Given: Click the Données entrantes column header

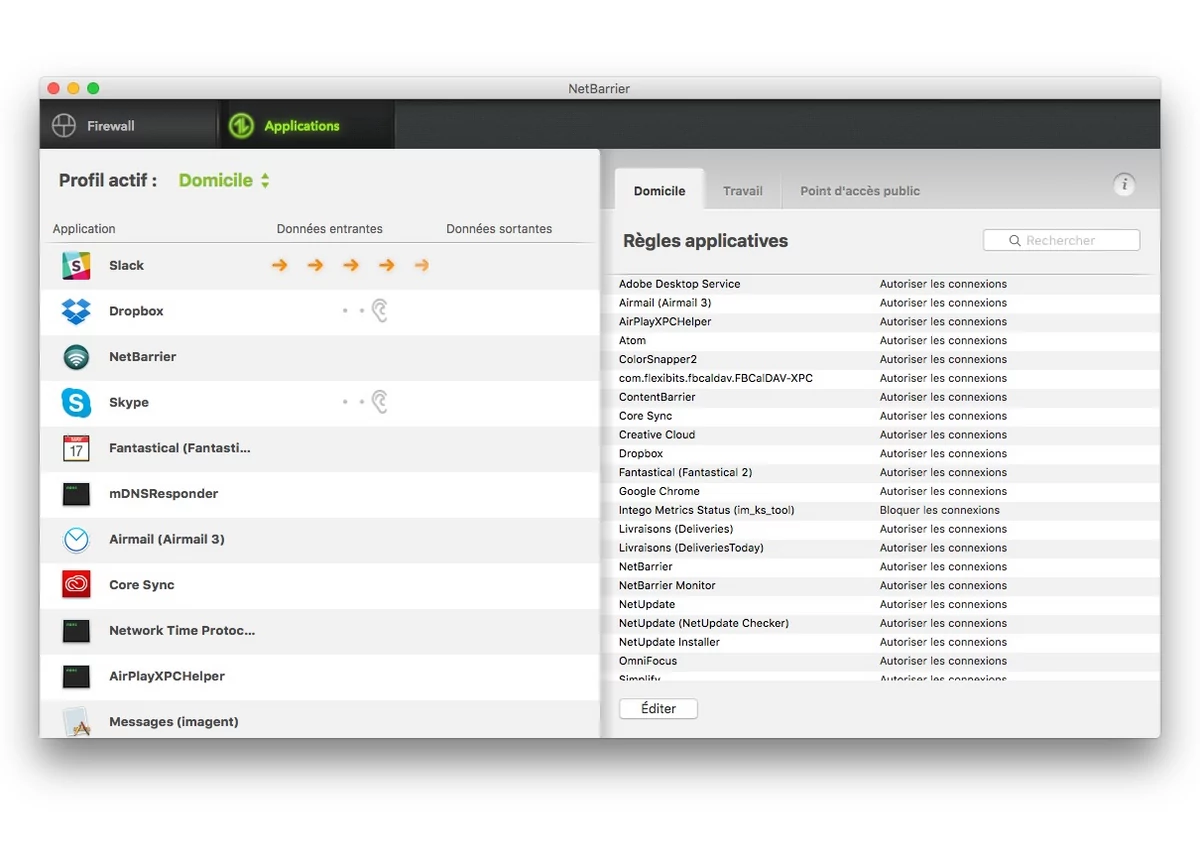Looking at the screenshot, I should point(330,229).
